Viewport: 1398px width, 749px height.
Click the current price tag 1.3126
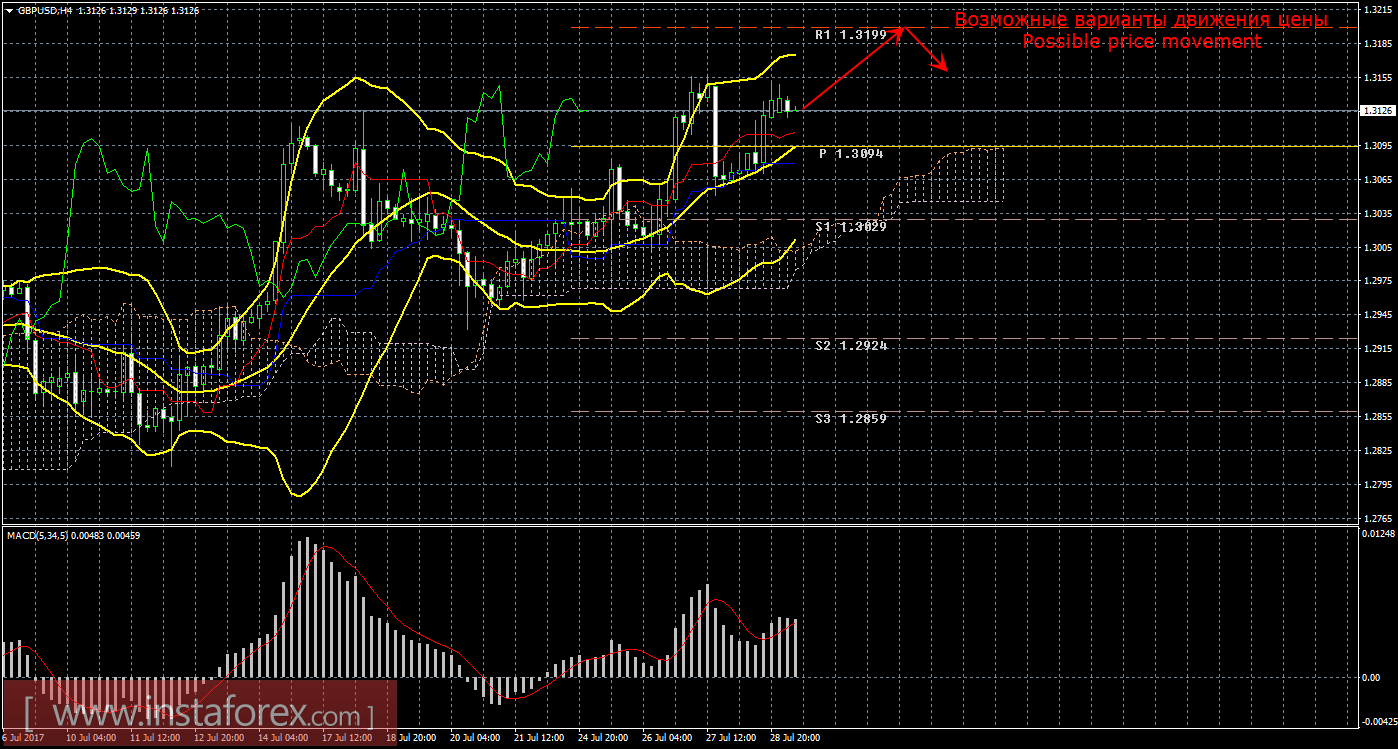pos(1377,111)
